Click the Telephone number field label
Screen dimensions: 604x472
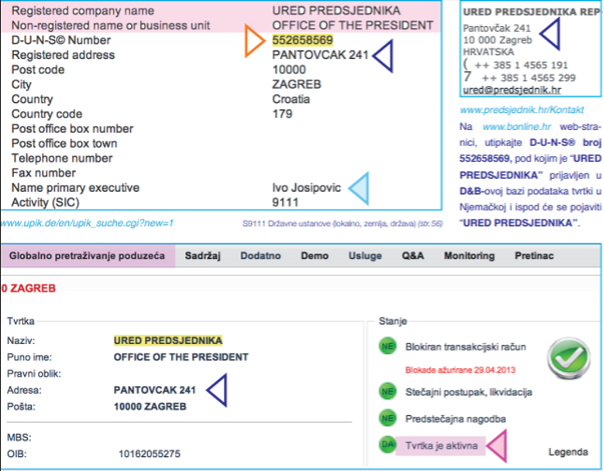click(62, 158)
